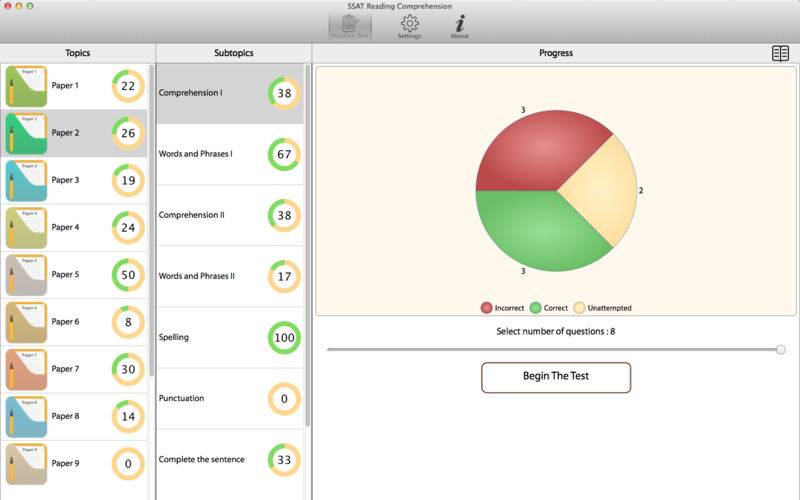
Task: Select the Paper 6 topic label
Action: point(65,321)
